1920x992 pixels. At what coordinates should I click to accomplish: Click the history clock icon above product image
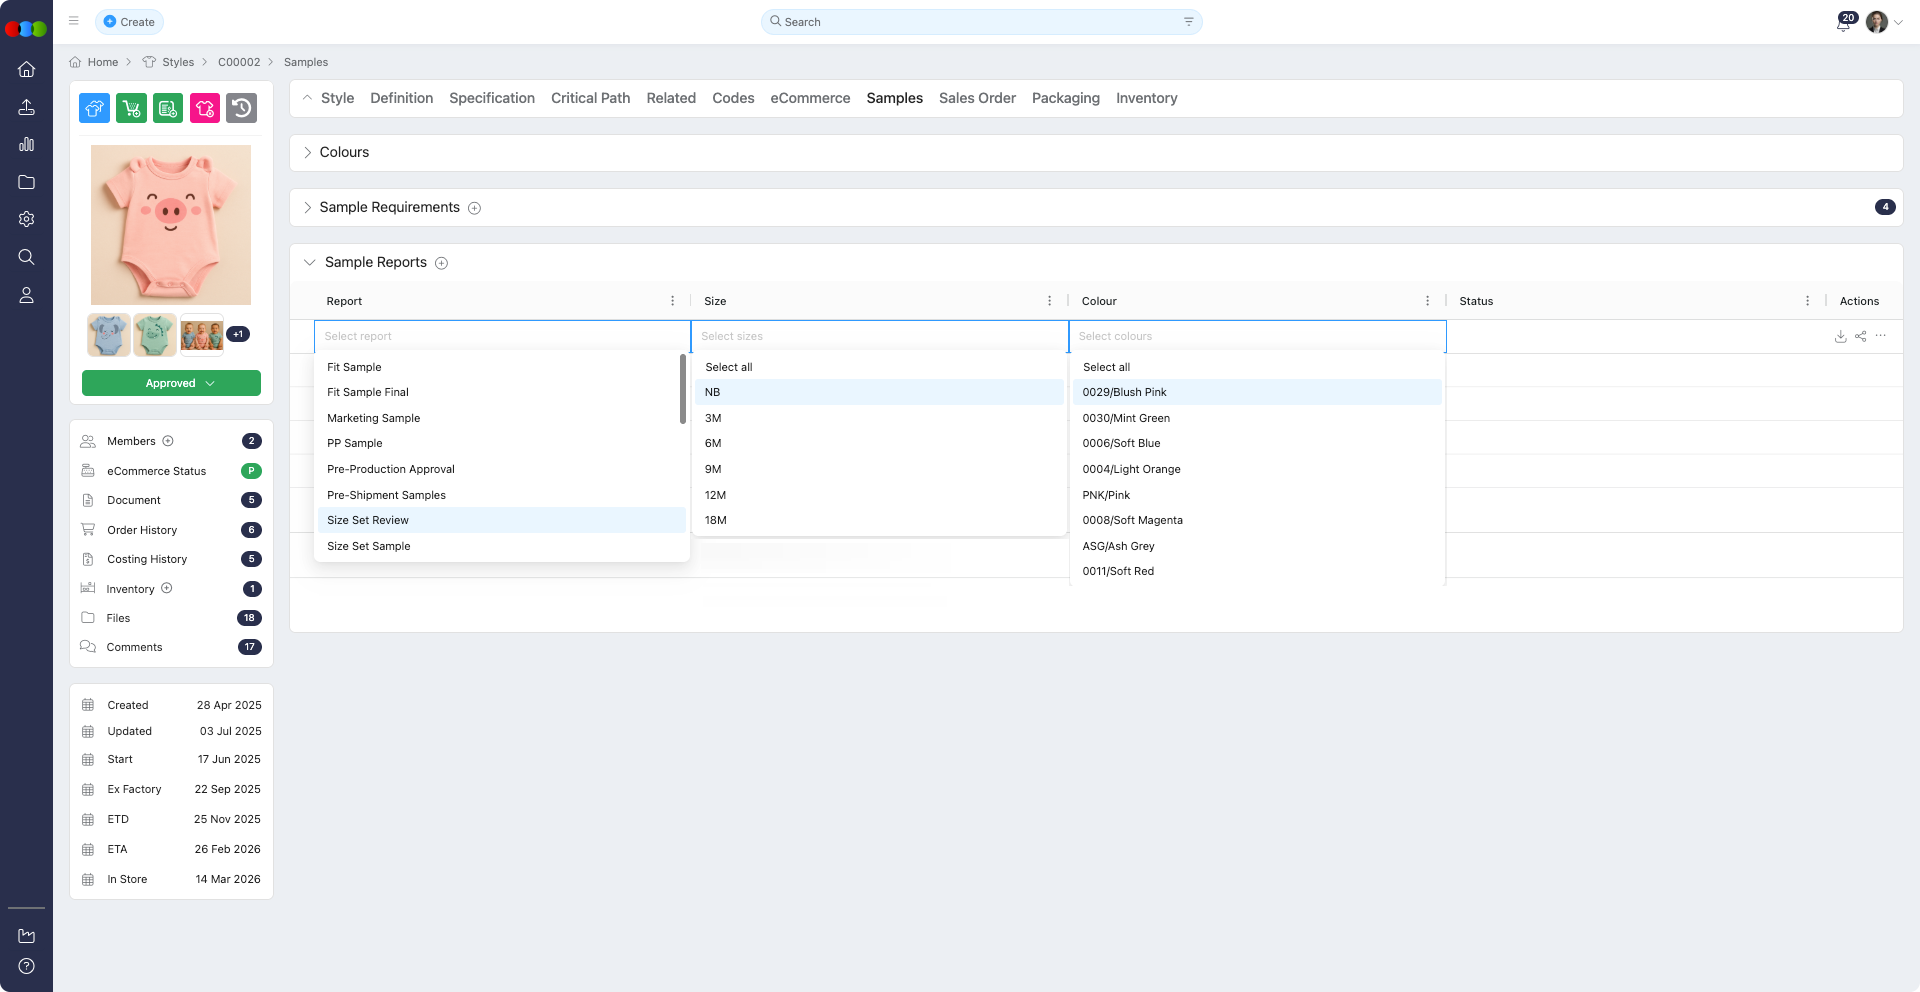241,108
